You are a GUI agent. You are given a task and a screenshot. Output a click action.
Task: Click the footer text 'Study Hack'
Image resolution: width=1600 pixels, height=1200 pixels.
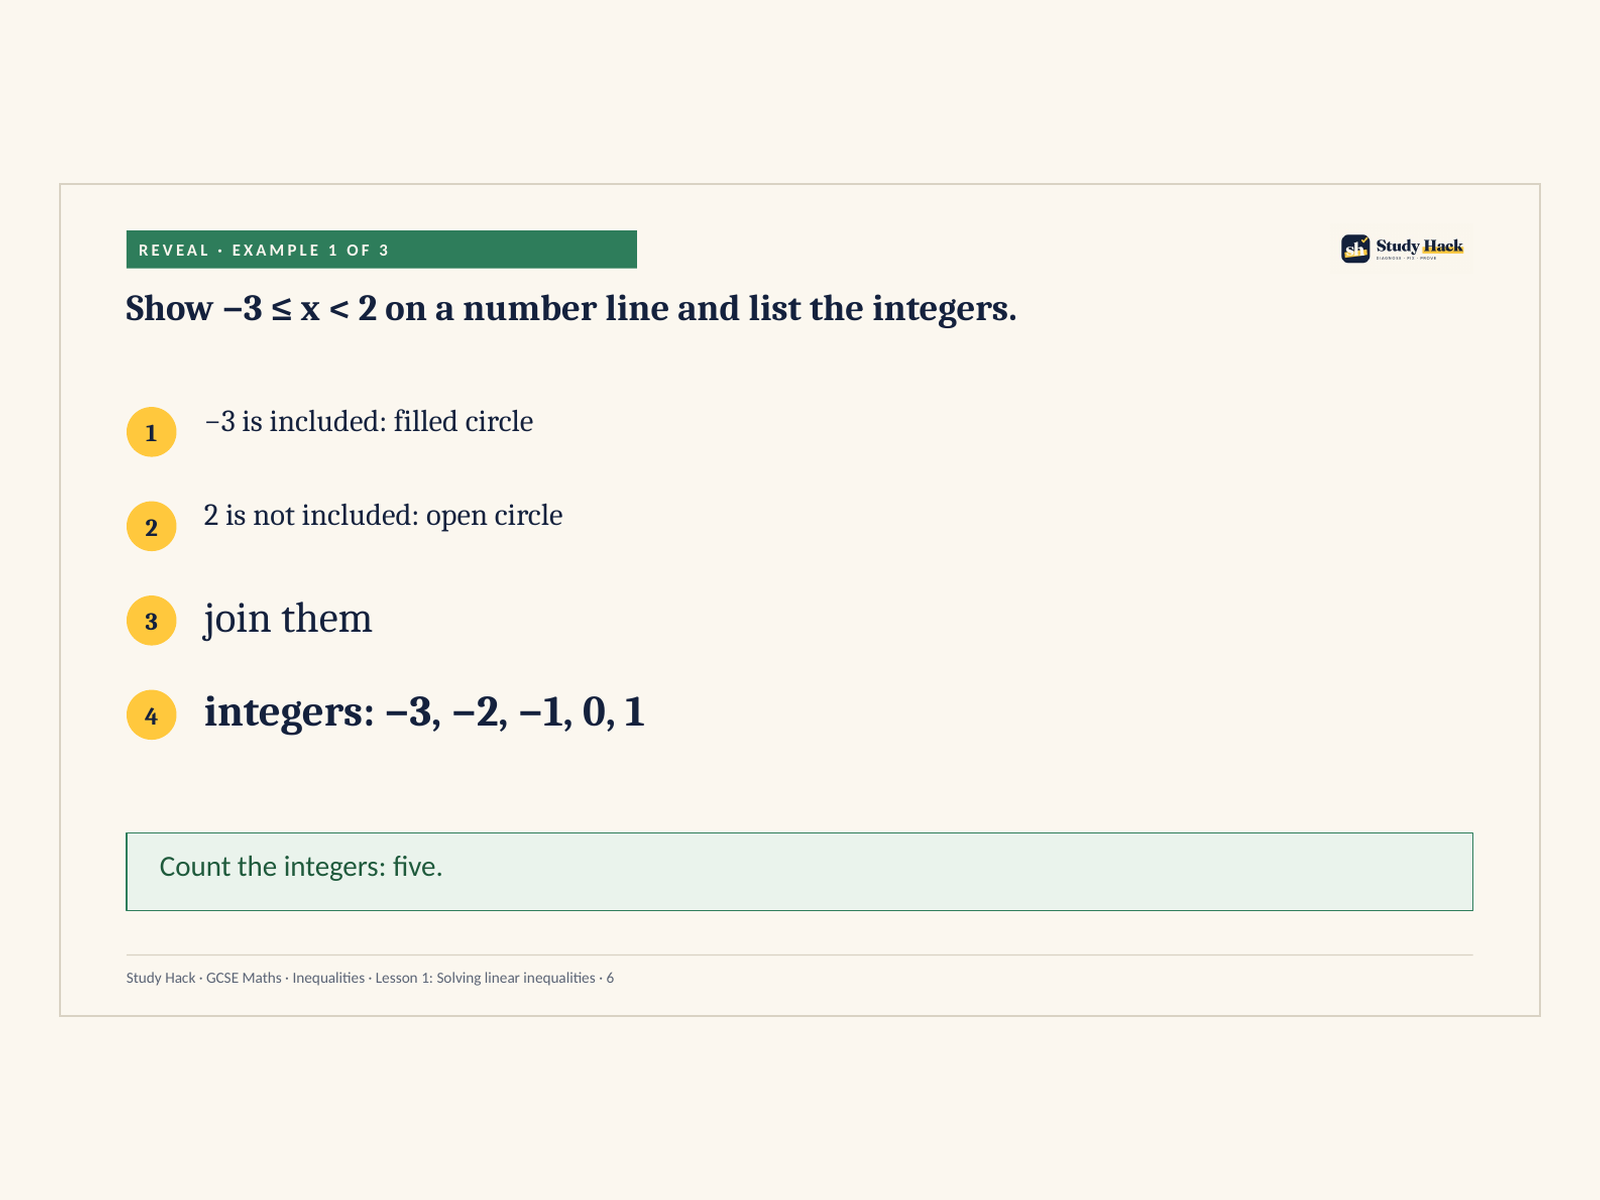161,978
